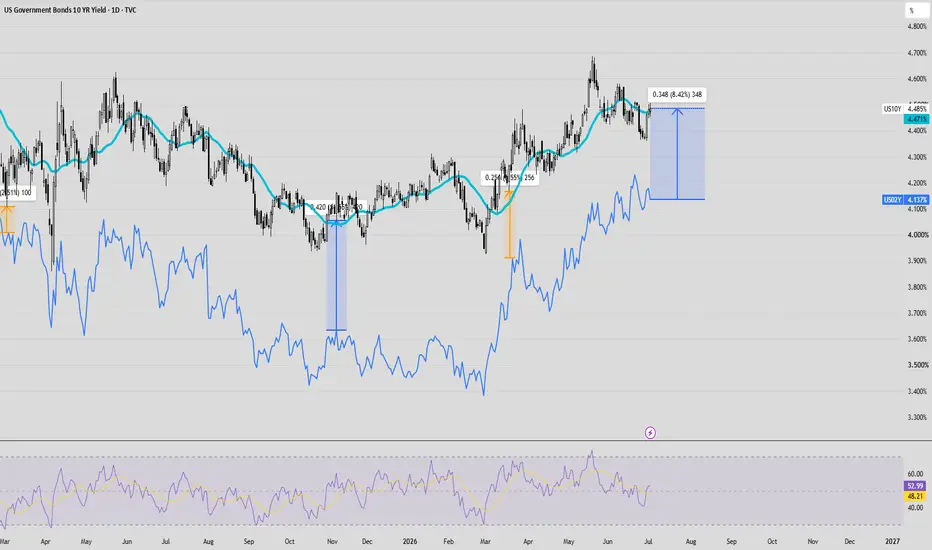Click the 3.300% price scale label
Viewport: 932px width, 550px height.
point(916,417)
